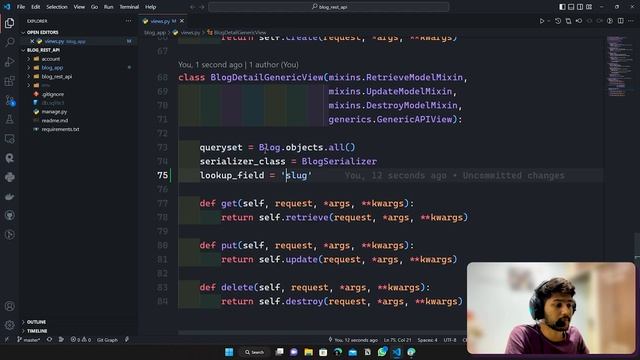640x360 pixels.
Task: Click the master branch indicator in the status bar
Action: 29,340
